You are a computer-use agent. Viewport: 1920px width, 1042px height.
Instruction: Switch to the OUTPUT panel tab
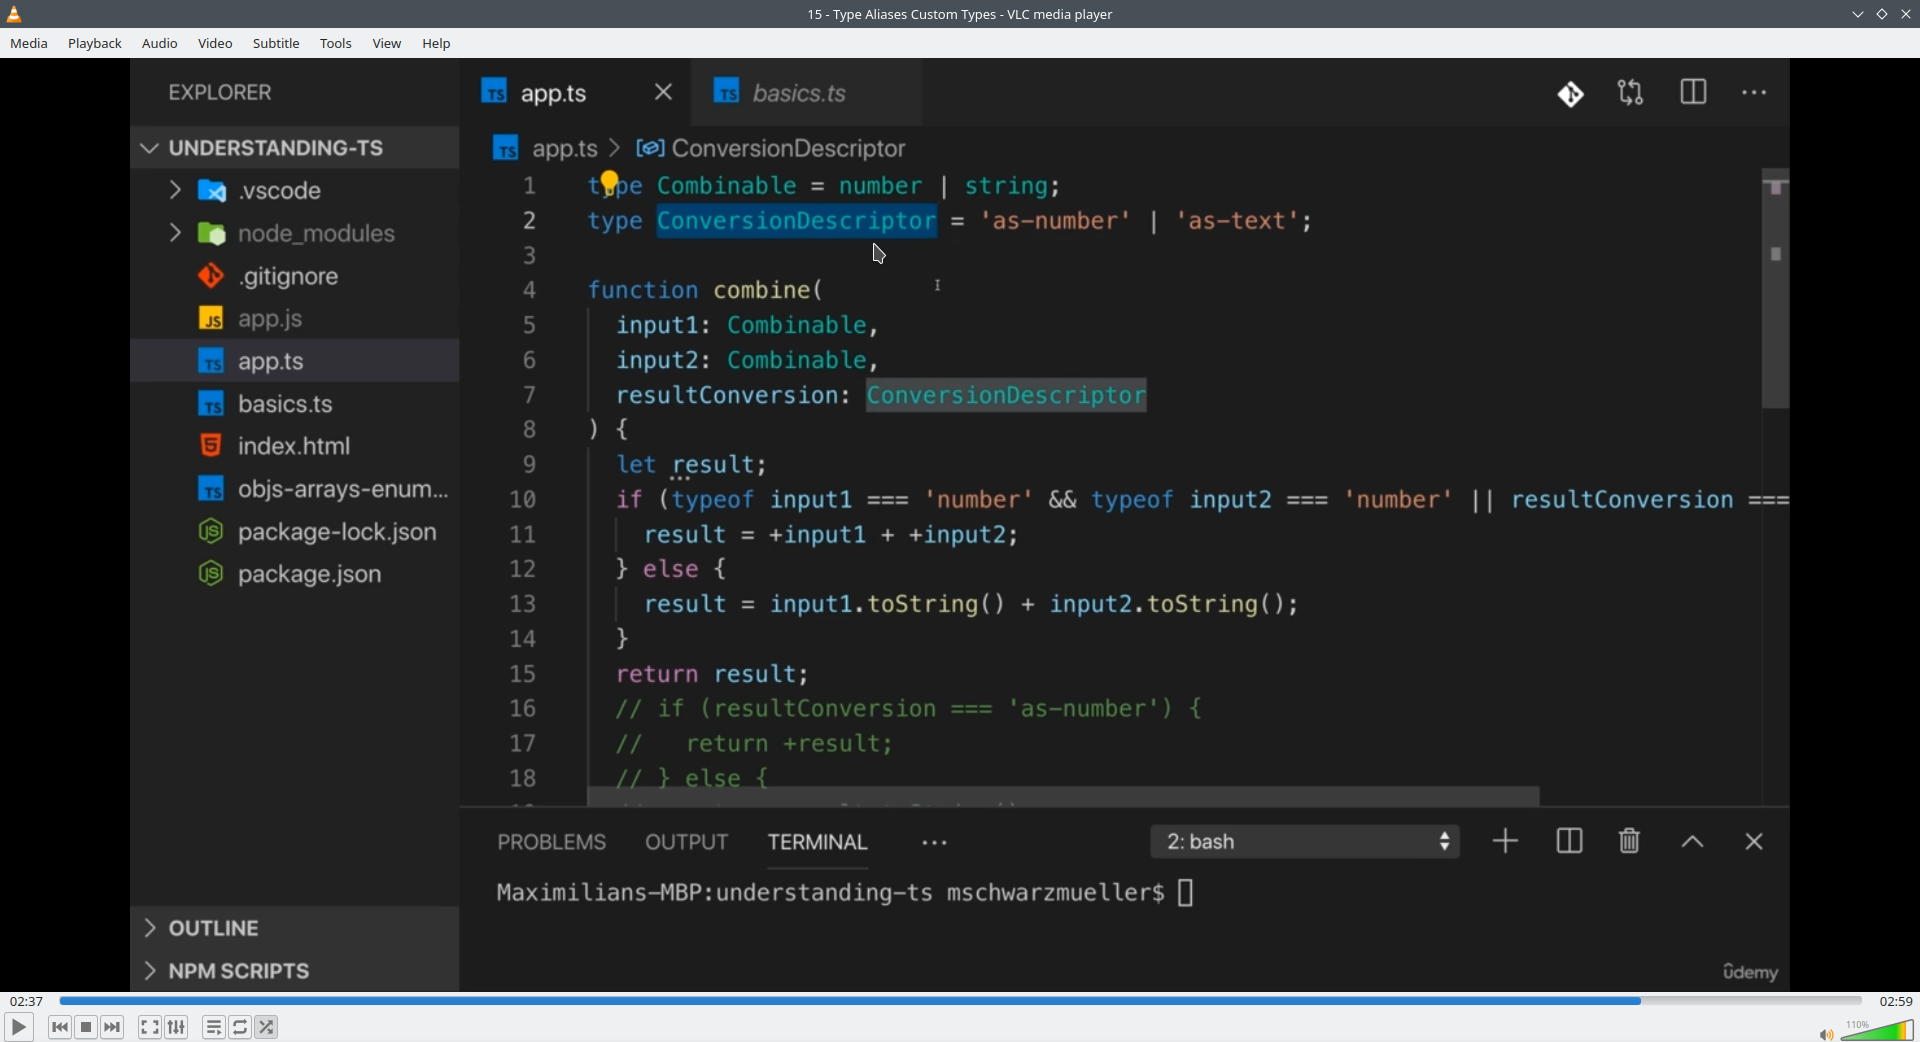pyautogui.click(x=687, y=842)
